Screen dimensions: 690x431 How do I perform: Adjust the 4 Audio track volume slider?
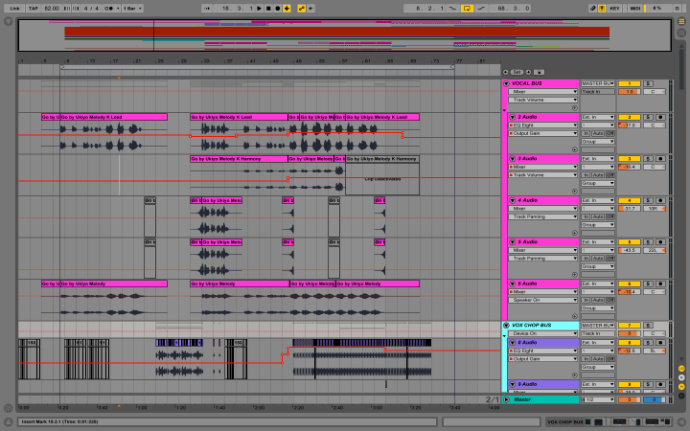[x=628, y=208]
